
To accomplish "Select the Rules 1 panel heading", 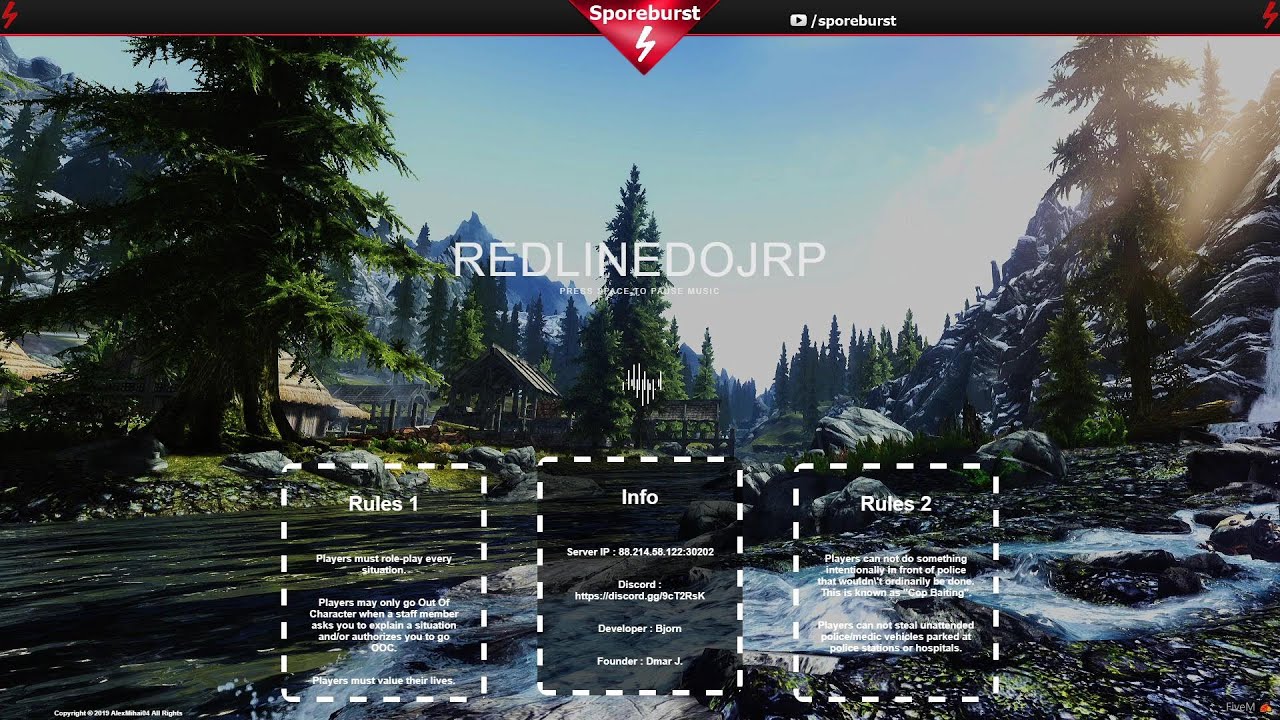I will (383, 504).
